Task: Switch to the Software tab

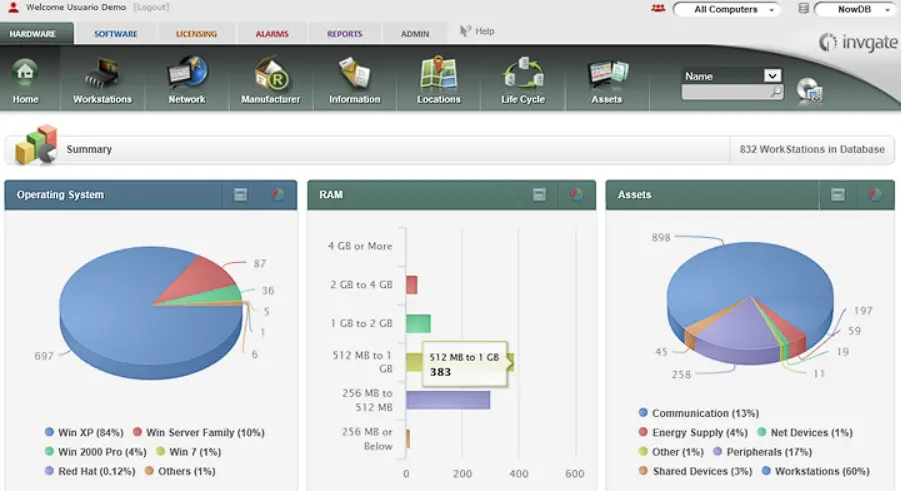Action: click(116, 34)
